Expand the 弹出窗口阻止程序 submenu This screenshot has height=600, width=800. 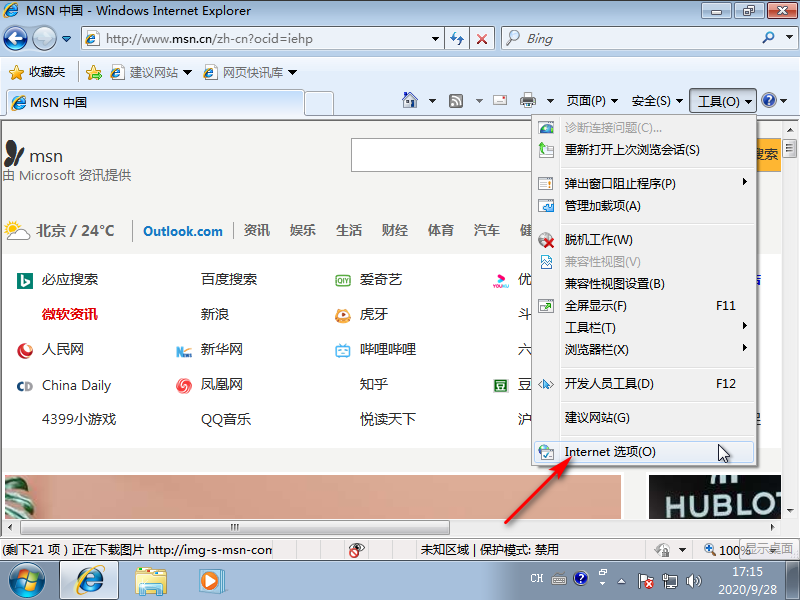(746, 183)
